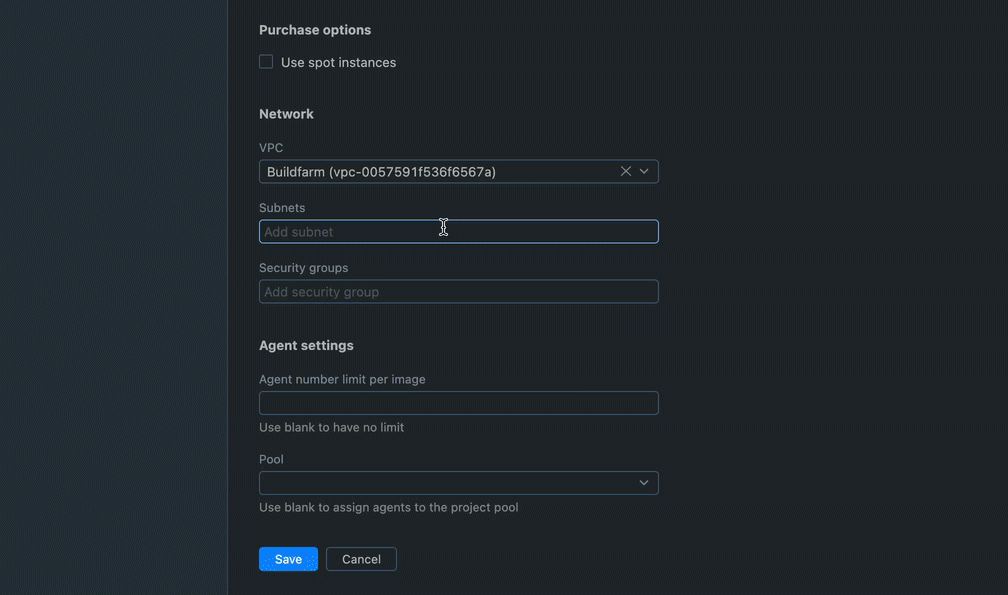This screenshot has width=1008, height=595.
Task: Focus the Add subnet input field
Action: (458, 231)
